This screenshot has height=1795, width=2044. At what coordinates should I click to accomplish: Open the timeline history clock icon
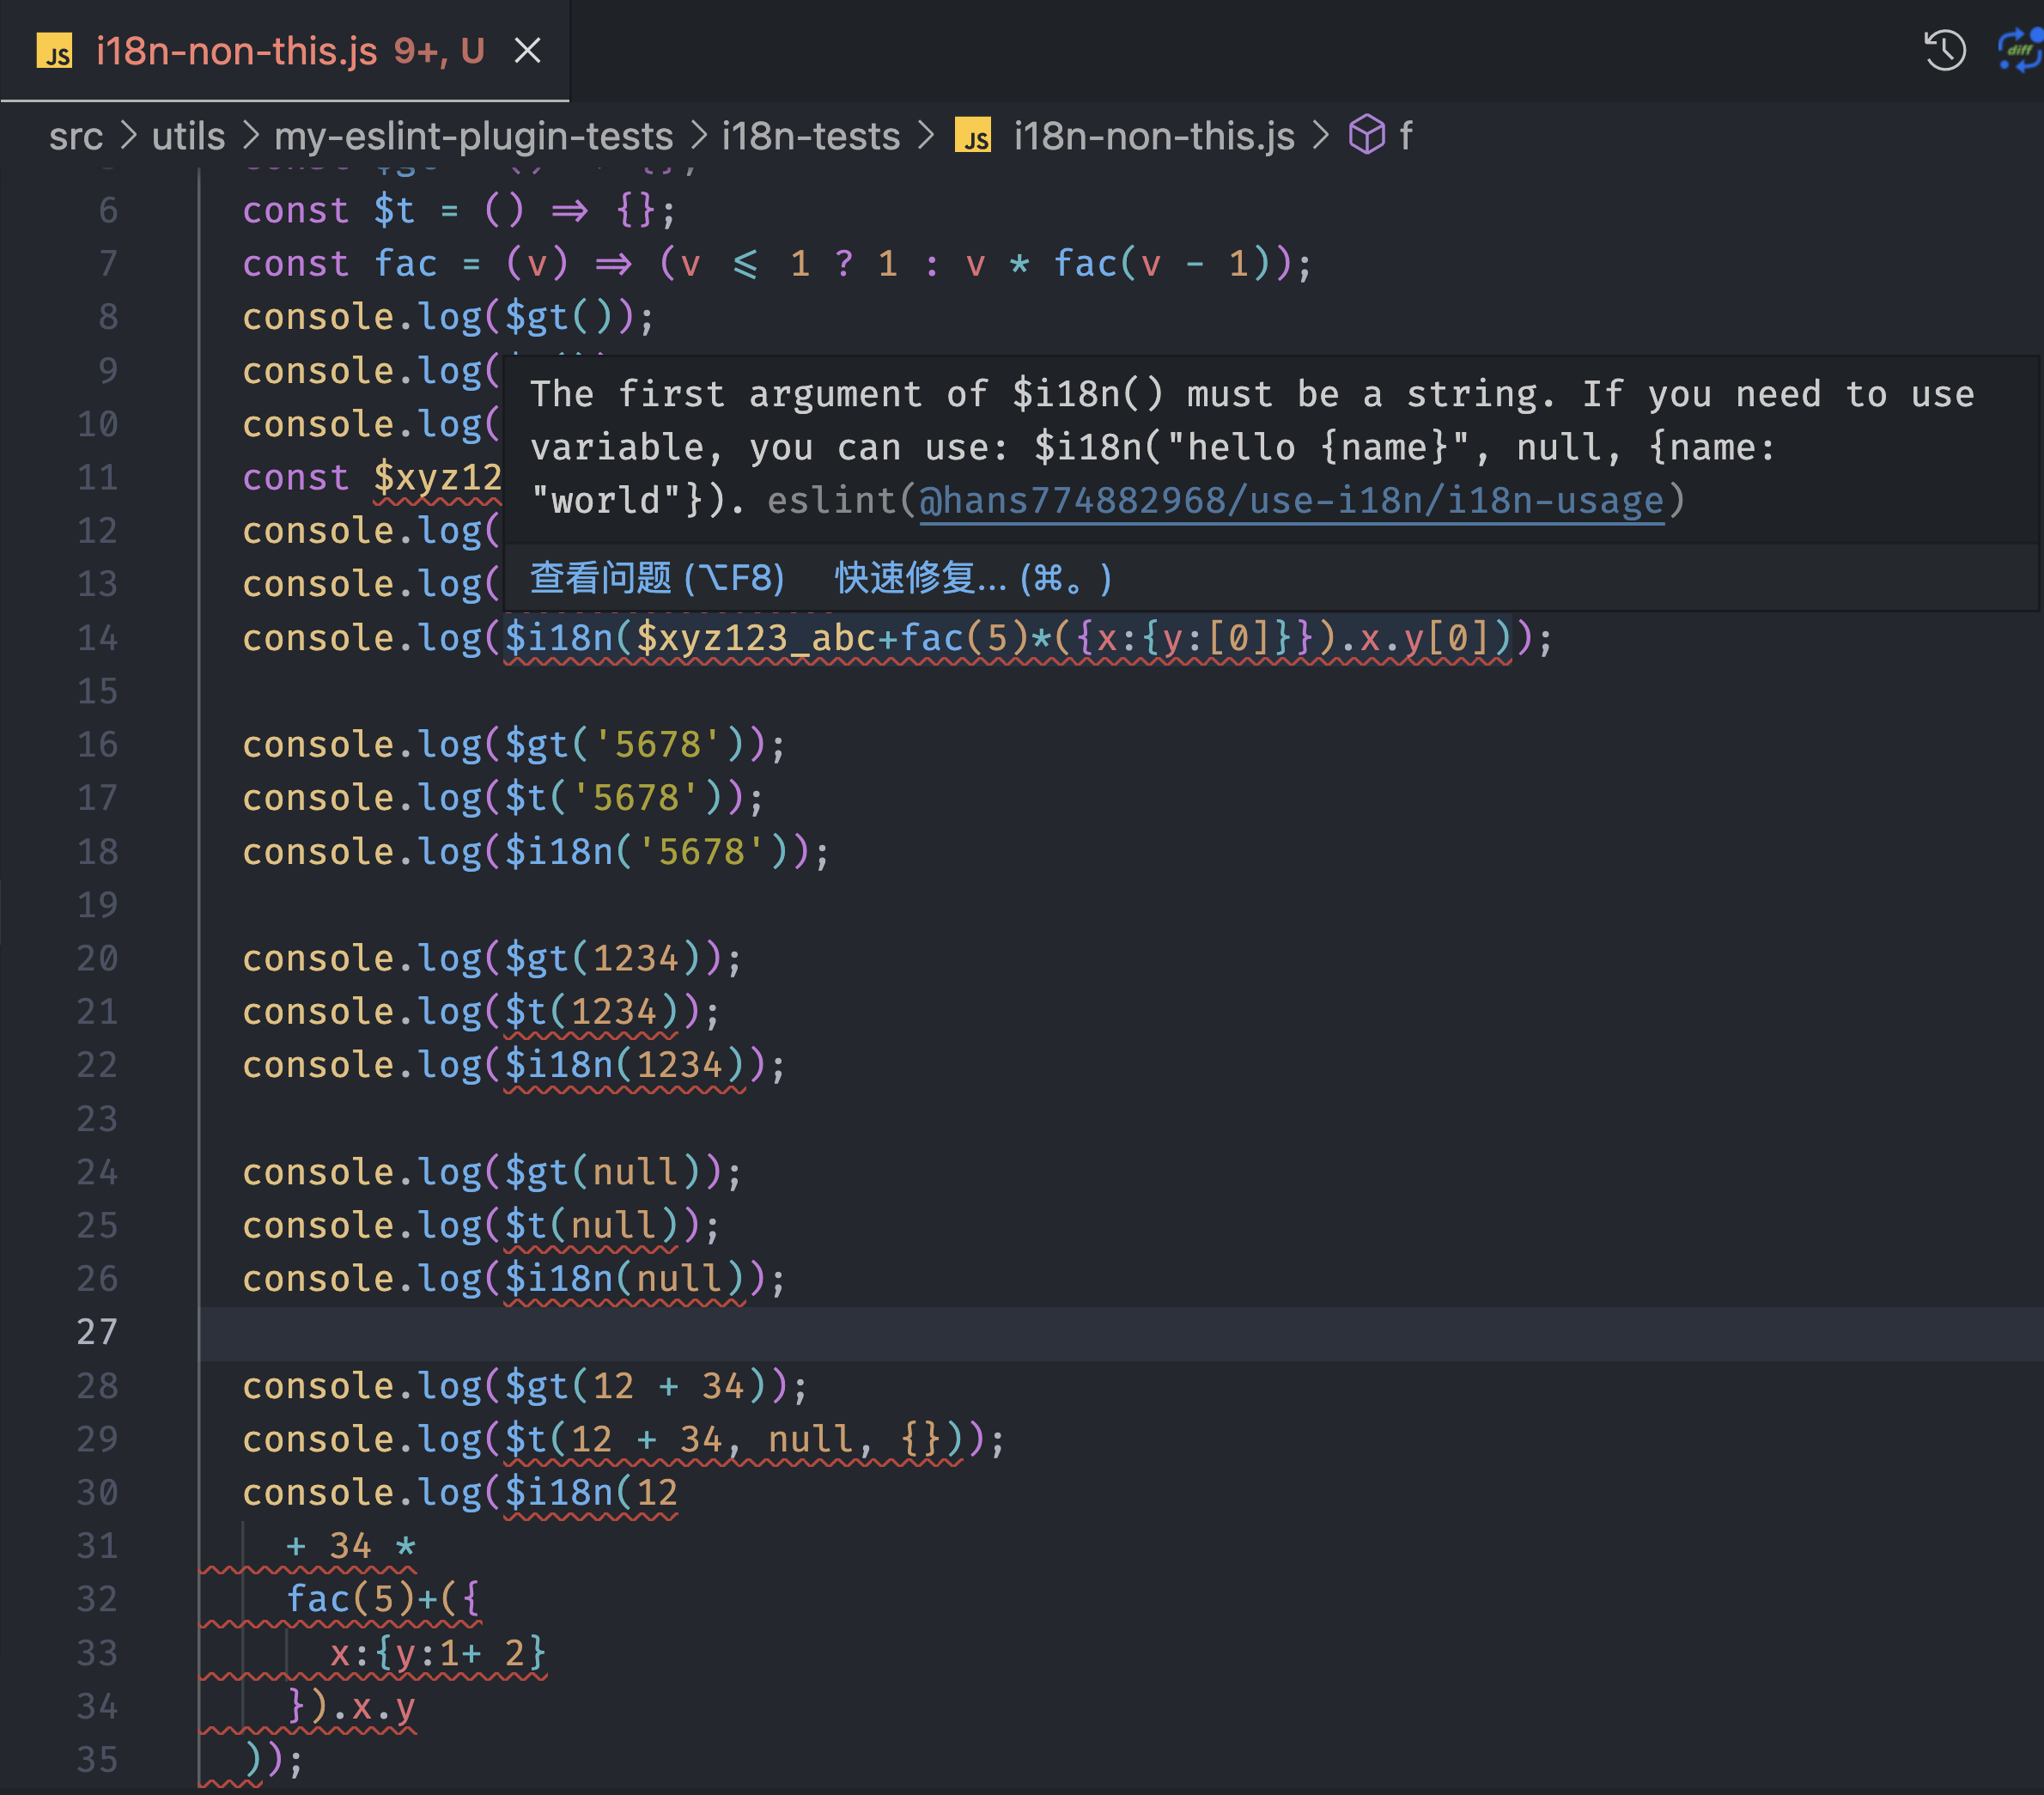[x=1944, y=50]
